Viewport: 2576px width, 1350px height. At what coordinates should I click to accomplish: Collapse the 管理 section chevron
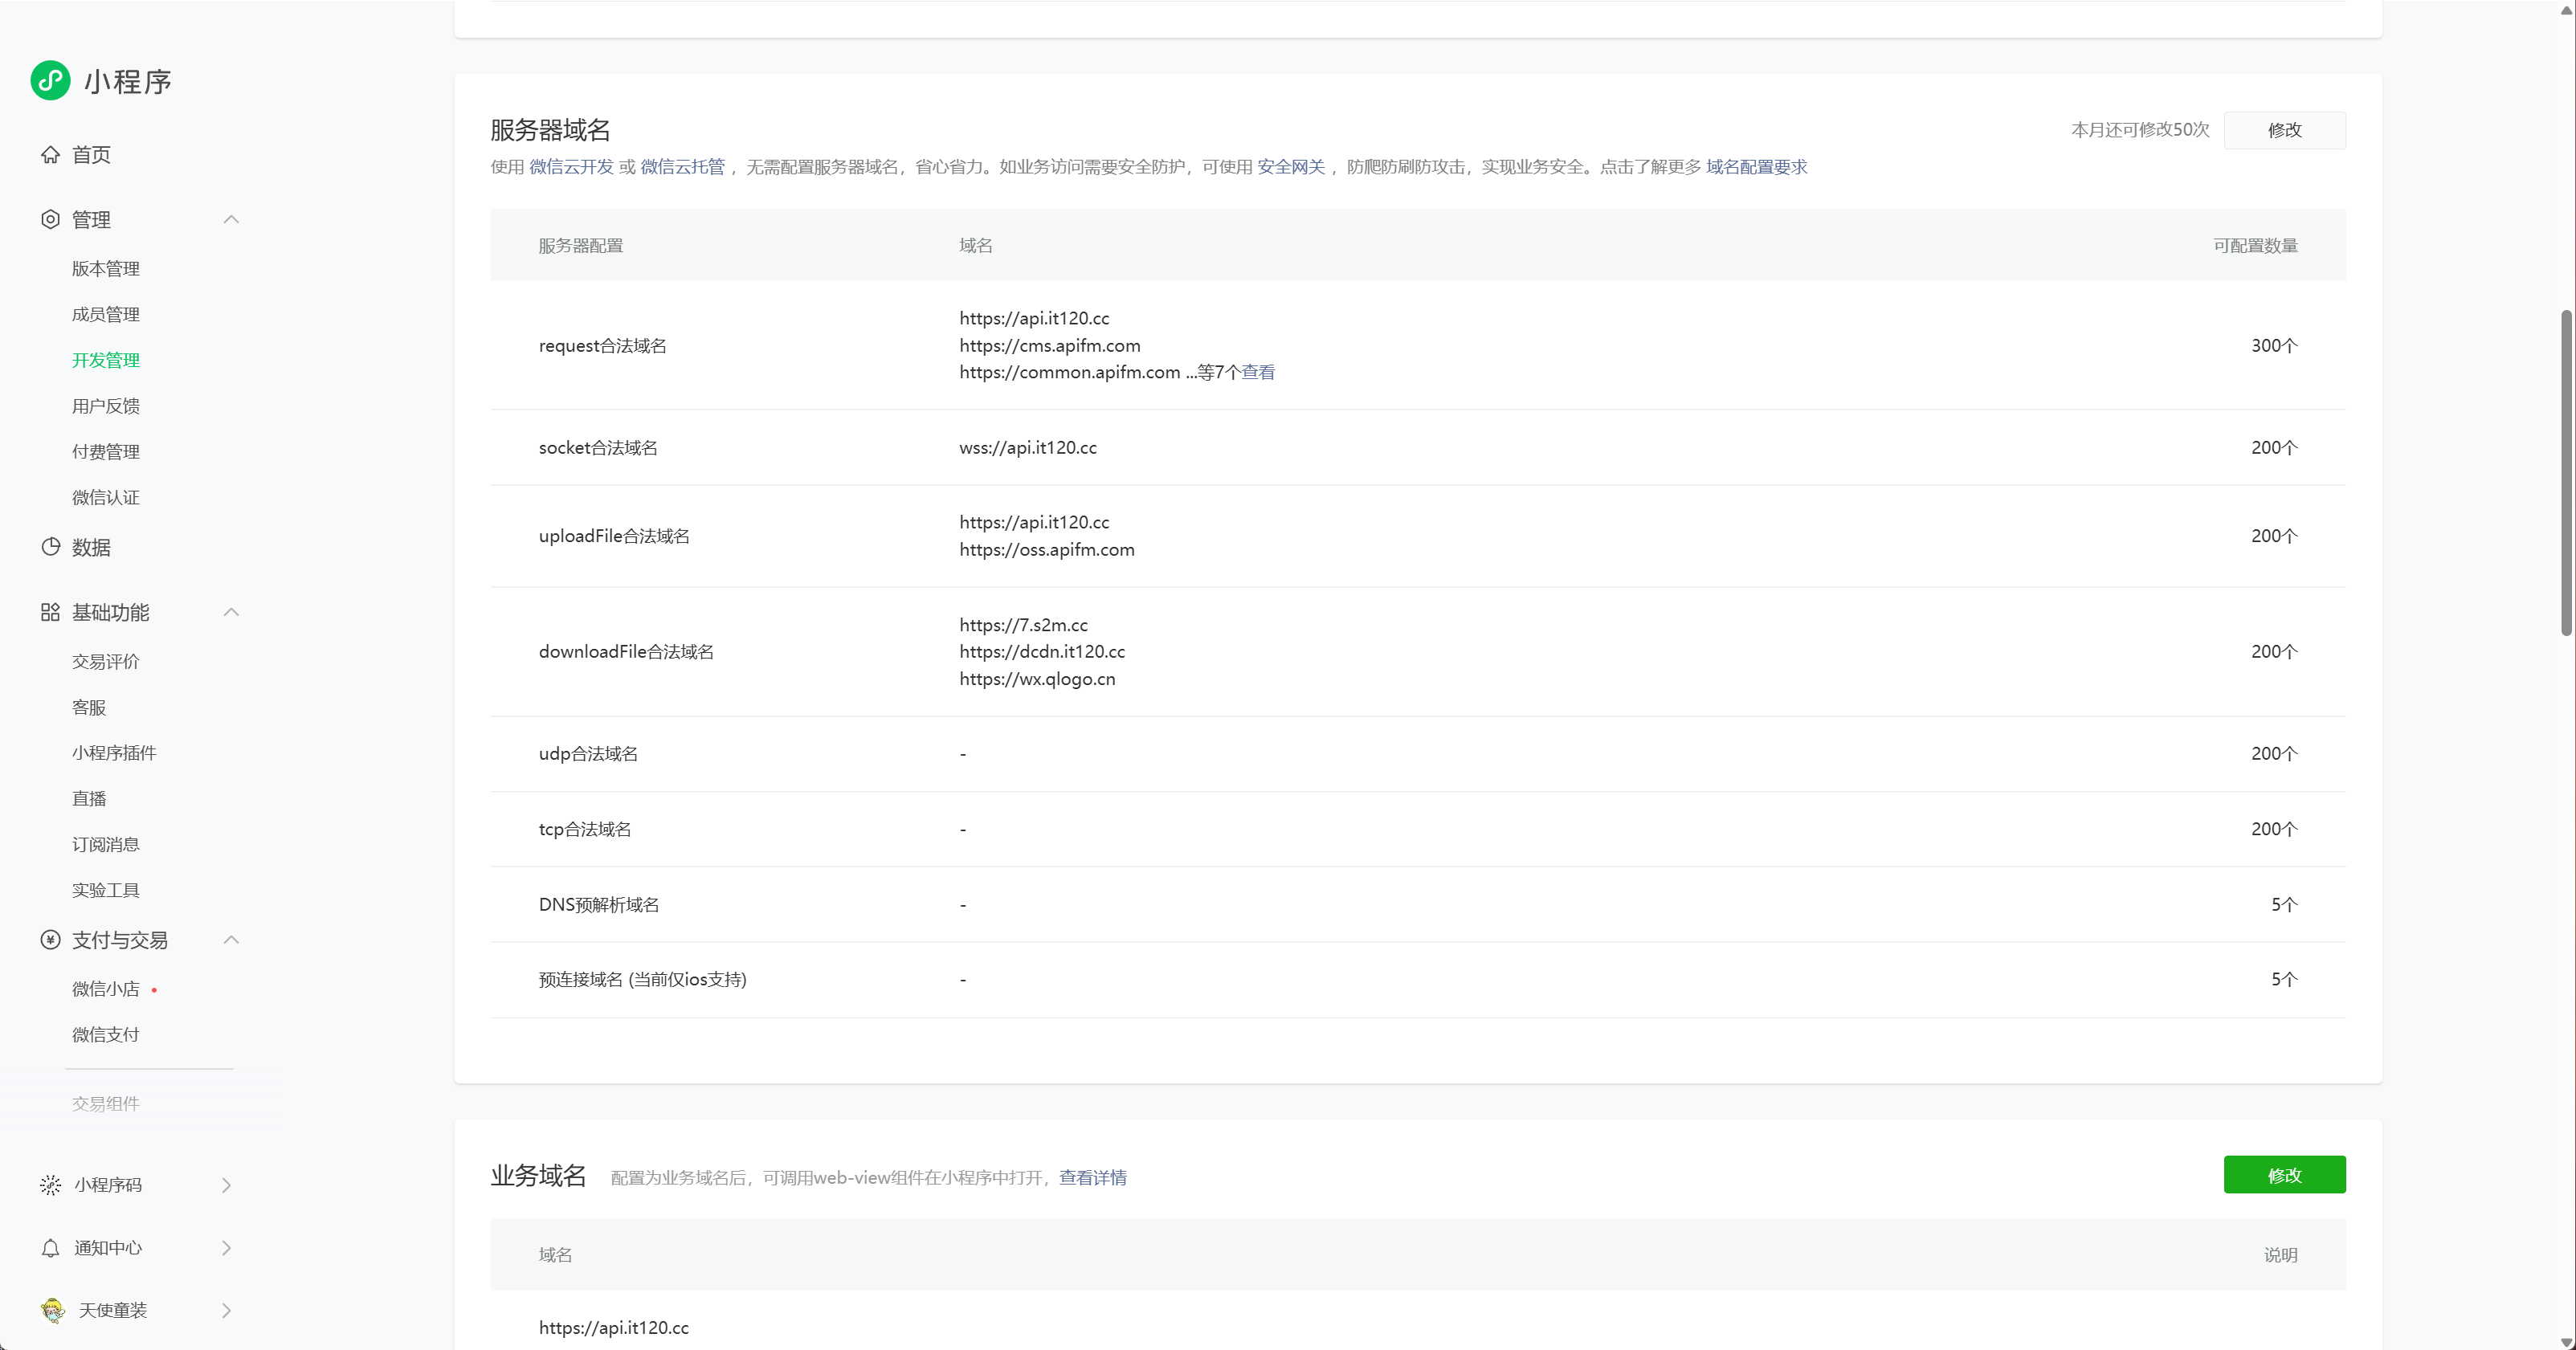pos(231,219)
